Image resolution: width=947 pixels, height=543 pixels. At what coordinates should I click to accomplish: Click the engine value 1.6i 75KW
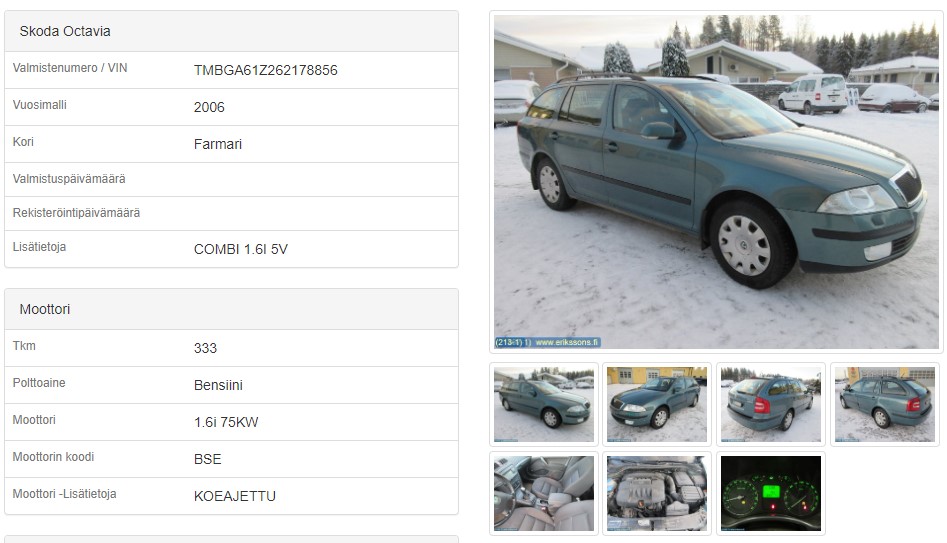(x=226, y=423)
